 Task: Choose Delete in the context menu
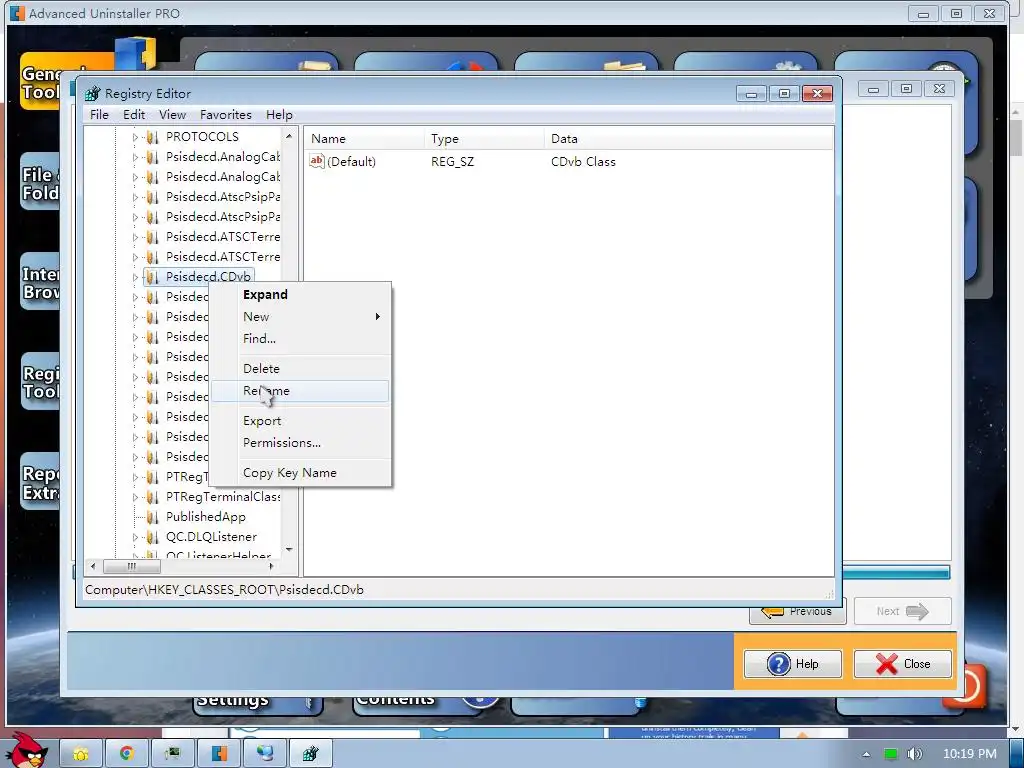click(x=300, y=368)
